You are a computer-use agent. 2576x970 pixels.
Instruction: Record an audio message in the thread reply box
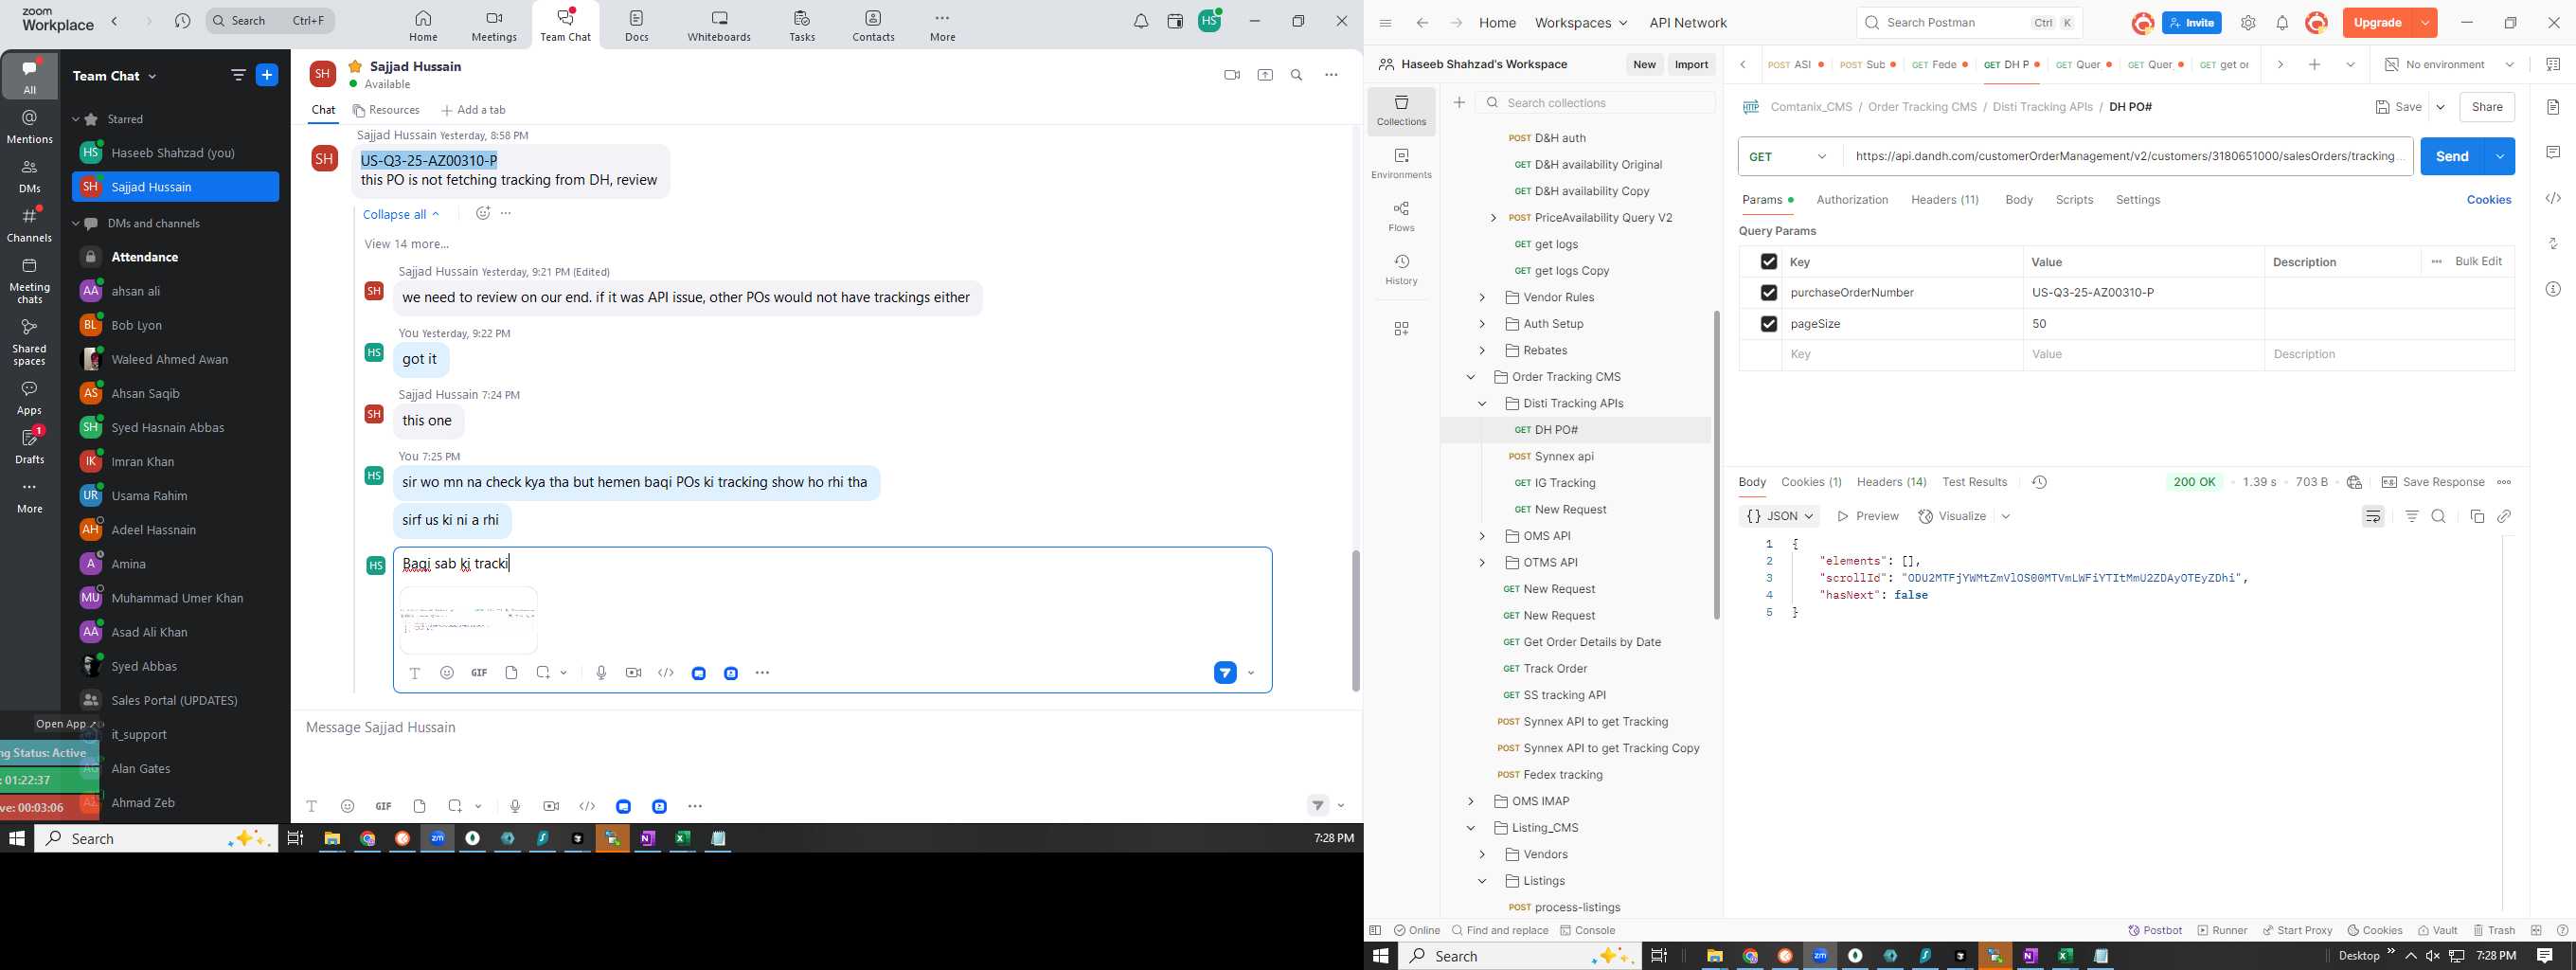coord(601,673)
